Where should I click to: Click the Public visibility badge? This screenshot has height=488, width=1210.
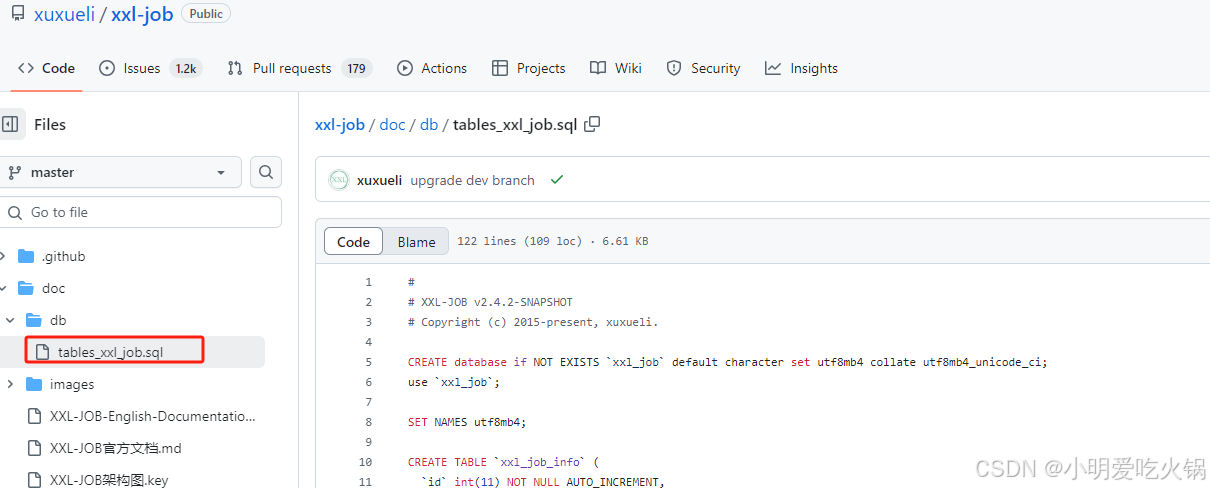pyautogui.click(x=206, y=14)
